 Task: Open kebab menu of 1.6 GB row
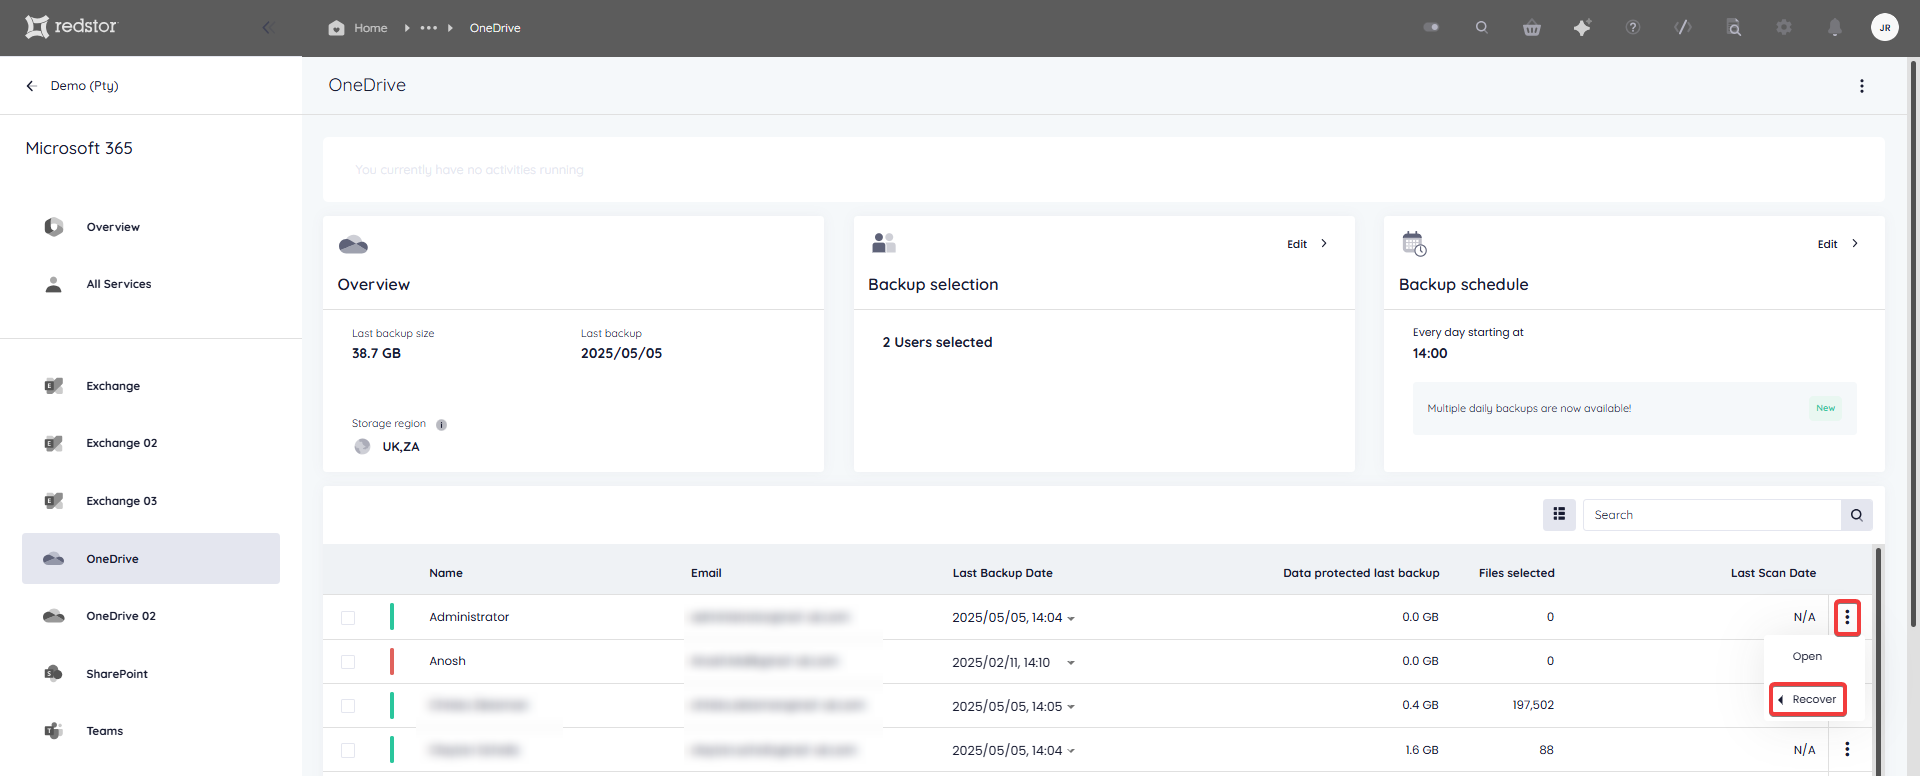pyautogui.click(x=1847, y=749)
